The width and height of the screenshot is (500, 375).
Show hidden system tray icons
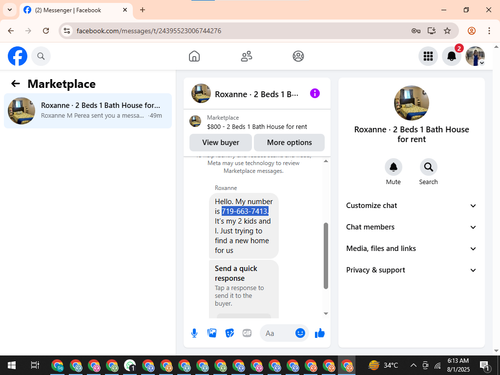413,365
